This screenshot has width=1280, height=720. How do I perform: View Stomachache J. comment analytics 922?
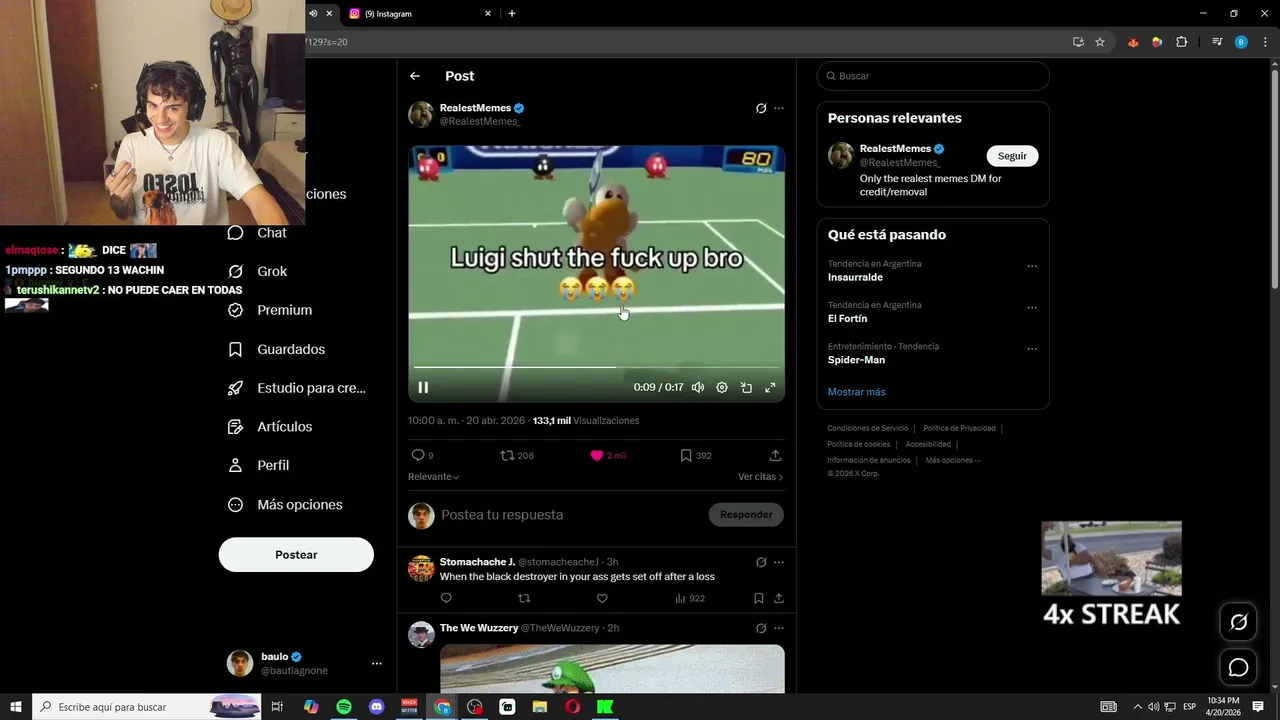pyautogui.click(x=690, y=598)
